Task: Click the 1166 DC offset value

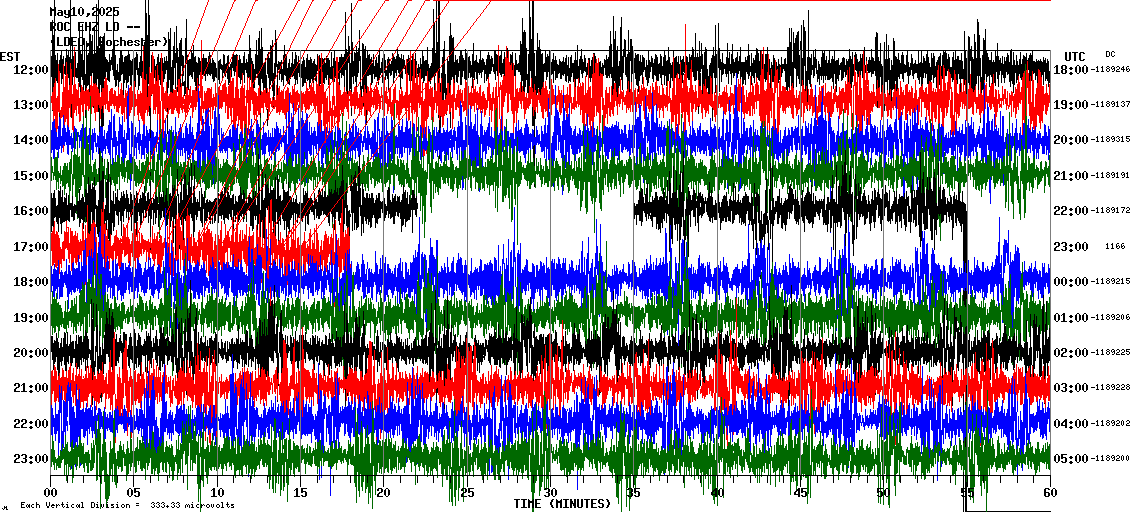Action: tap(1114, 247)
